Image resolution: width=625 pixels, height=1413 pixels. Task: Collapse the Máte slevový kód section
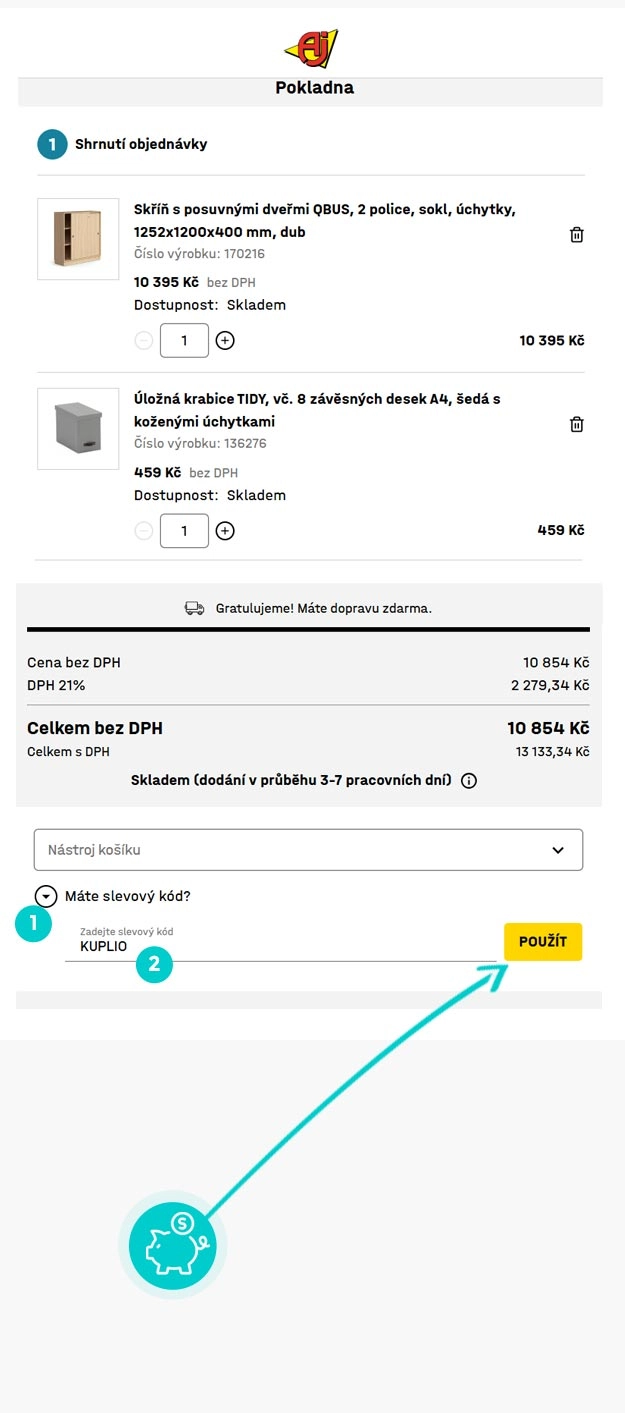point(46,897)
